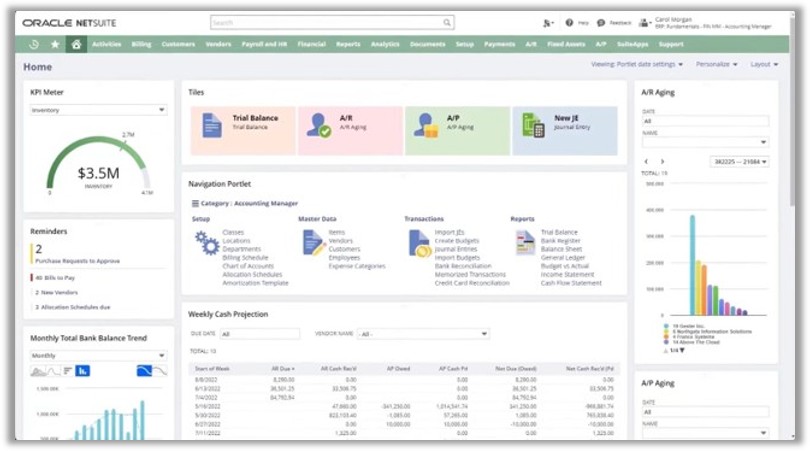Open the Help question mark icon
The image size is (810, 451).
(x=569, y=23)
